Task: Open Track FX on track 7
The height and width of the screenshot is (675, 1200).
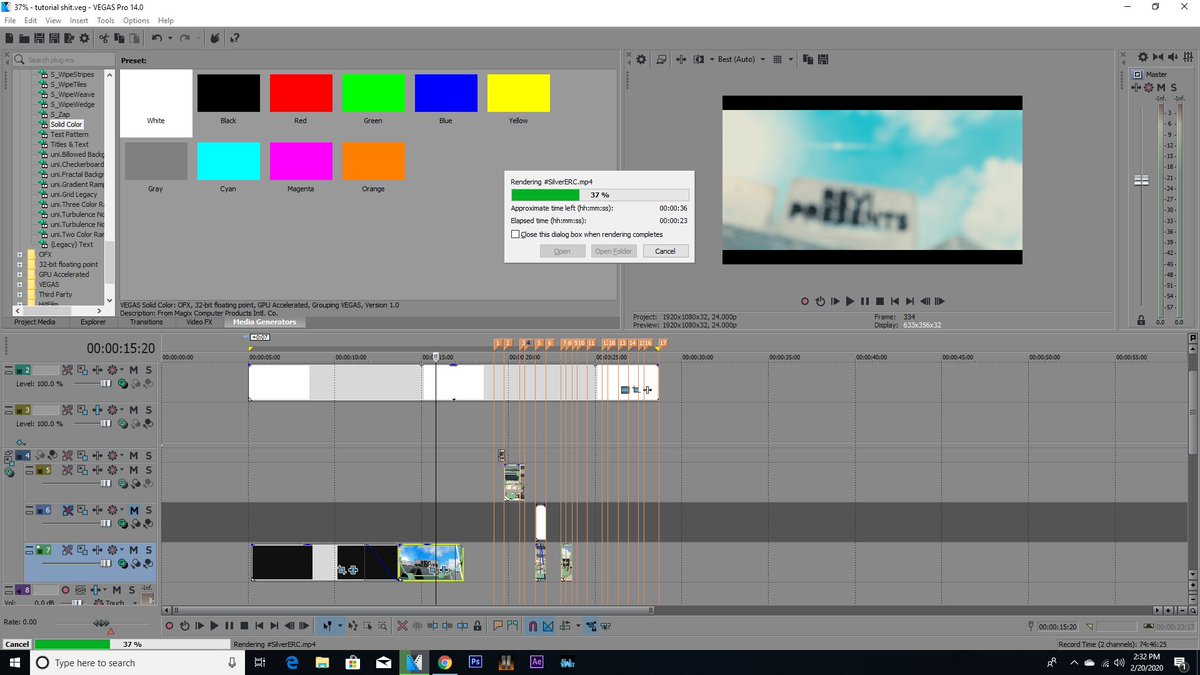Action: coord(97,550)
